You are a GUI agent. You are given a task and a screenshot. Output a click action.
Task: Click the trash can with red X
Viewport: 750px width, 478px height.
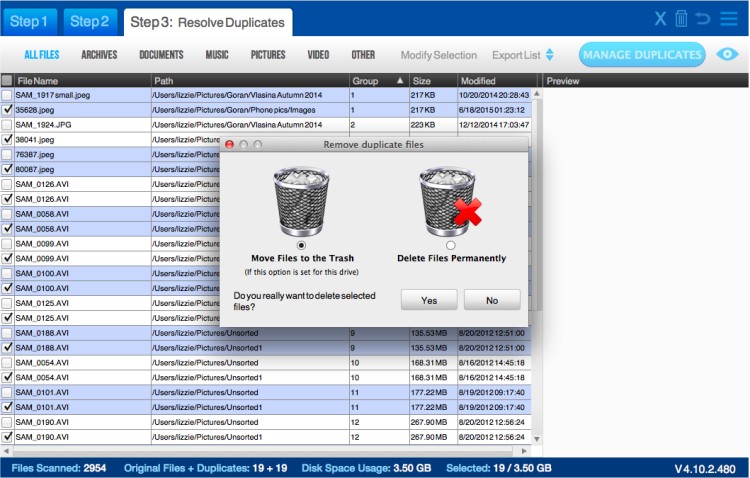448,202
